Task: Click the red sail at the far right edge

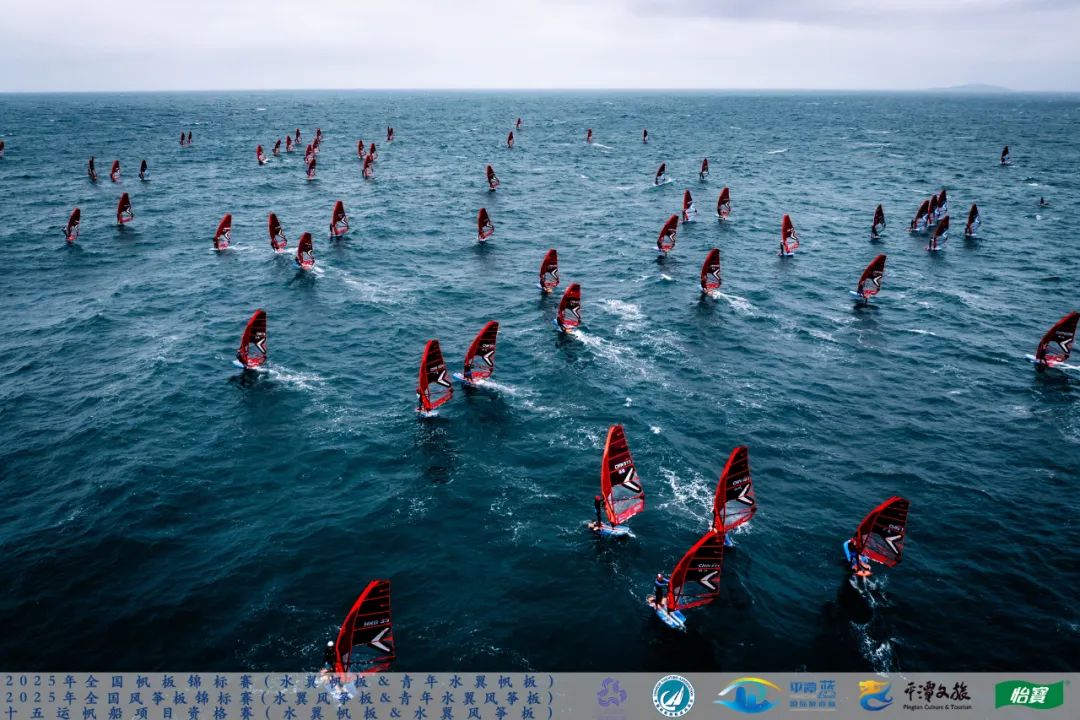Action: [x=1057, y=339]
